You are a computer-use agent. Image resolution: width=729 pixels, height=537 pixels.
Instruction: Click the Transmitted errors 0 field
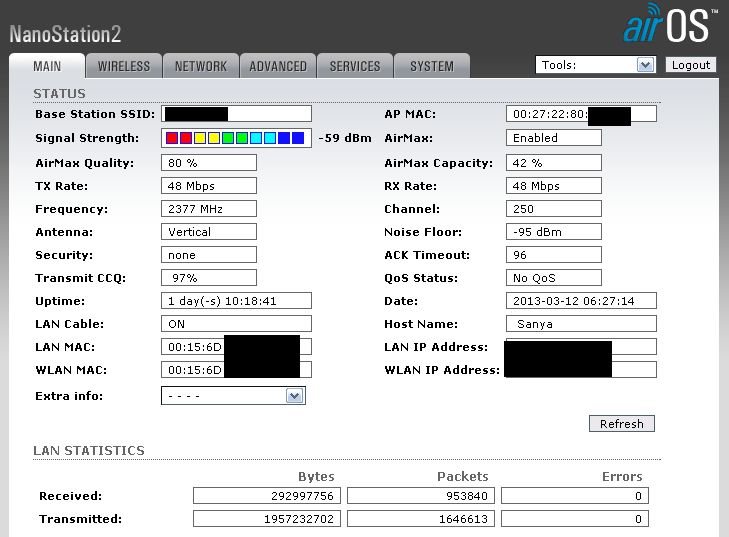click(575, 518)
